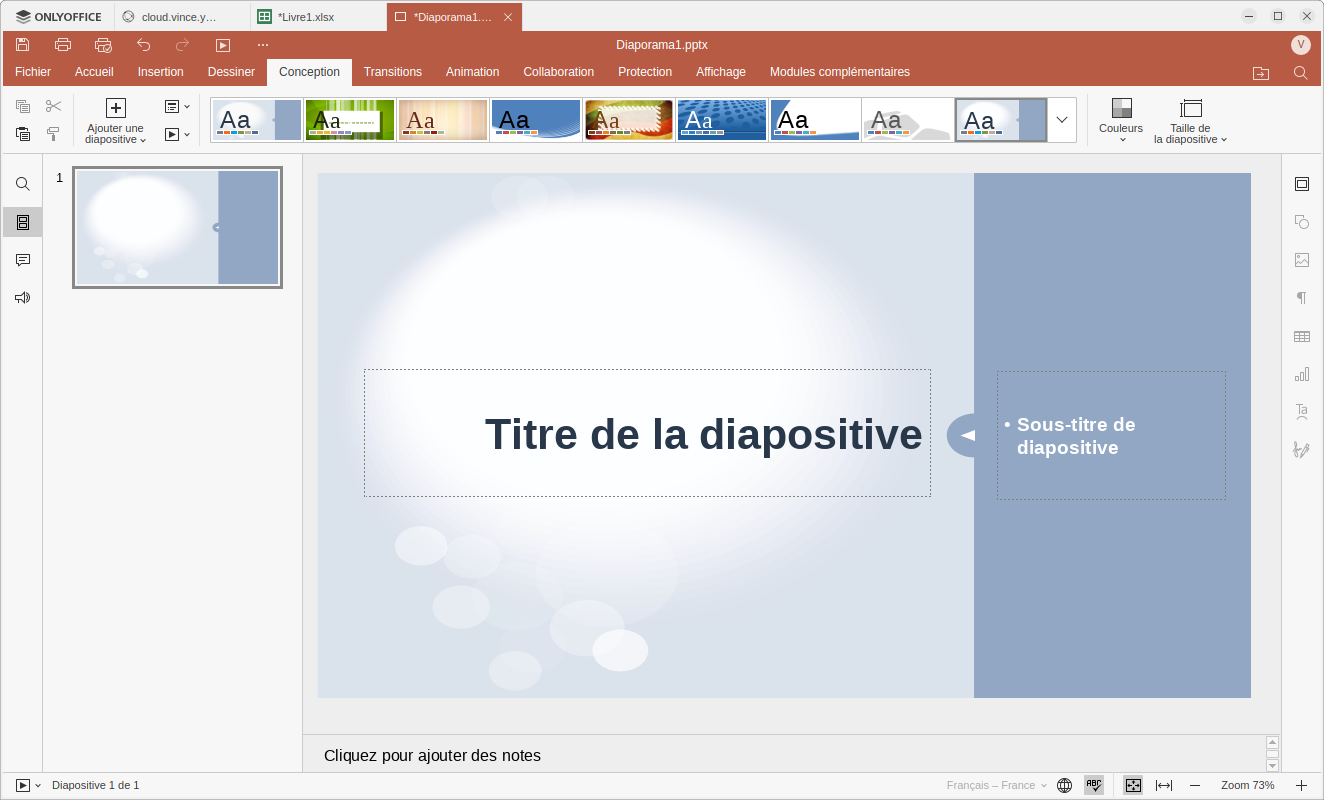Click the Undo arrow icon
This screenshot has height=800, width=1324.
pos(143,45)
